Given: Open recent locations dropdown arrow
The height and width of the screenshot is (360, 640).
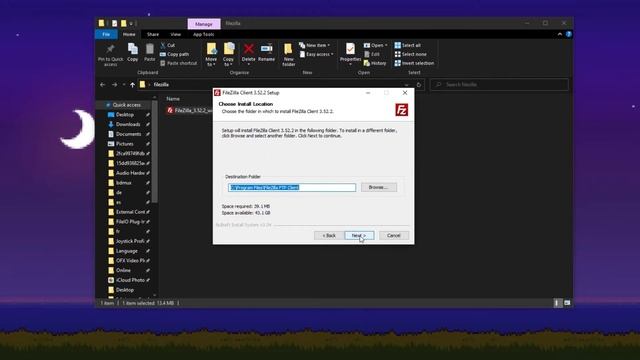Looking at the screenshot, I should (x=124, y=84).
